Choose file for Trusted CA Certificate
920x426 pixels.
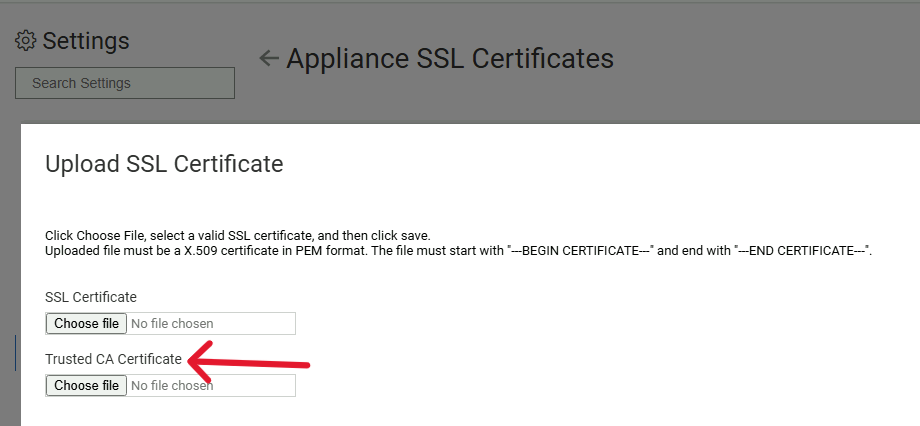pyautogui.click(x=86, y=385)
